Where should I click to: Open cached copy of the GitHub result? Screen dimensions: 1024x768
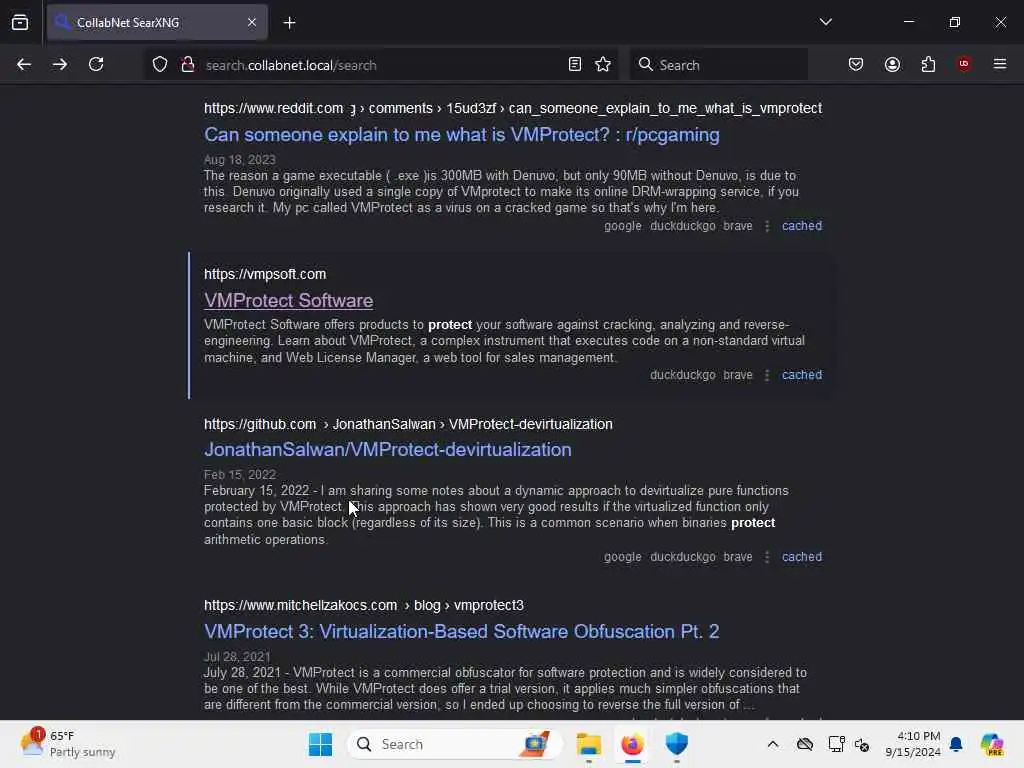(x=802, y=557)
